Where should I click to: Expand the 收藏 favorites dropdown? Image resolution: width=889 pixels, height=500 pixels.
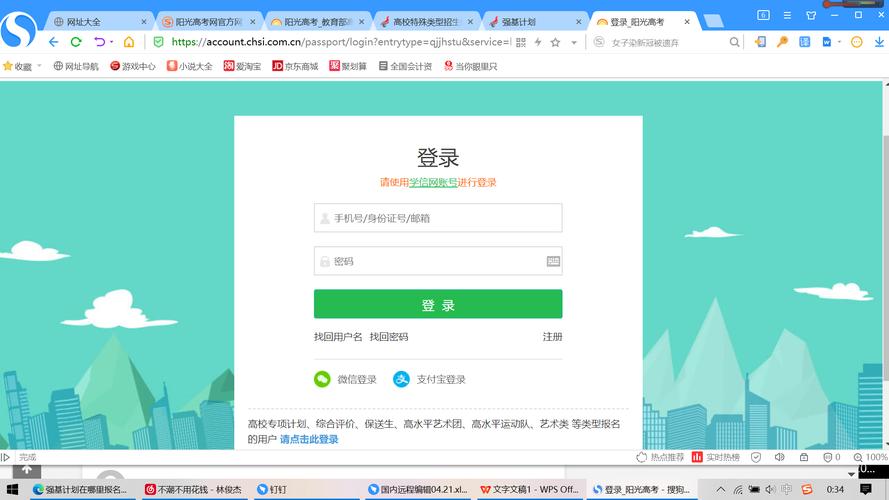coord(40,67)
